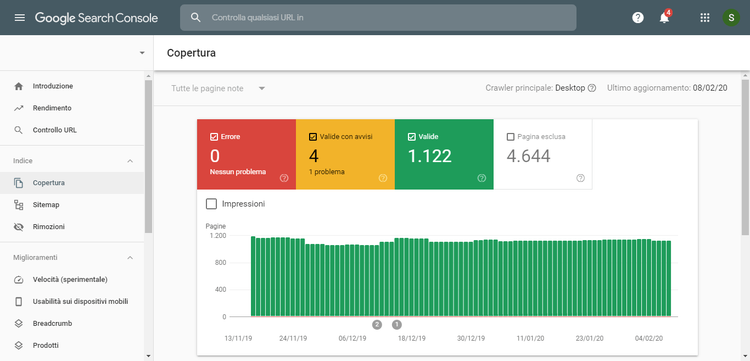Select the Copertura menu item

(72, 183)
